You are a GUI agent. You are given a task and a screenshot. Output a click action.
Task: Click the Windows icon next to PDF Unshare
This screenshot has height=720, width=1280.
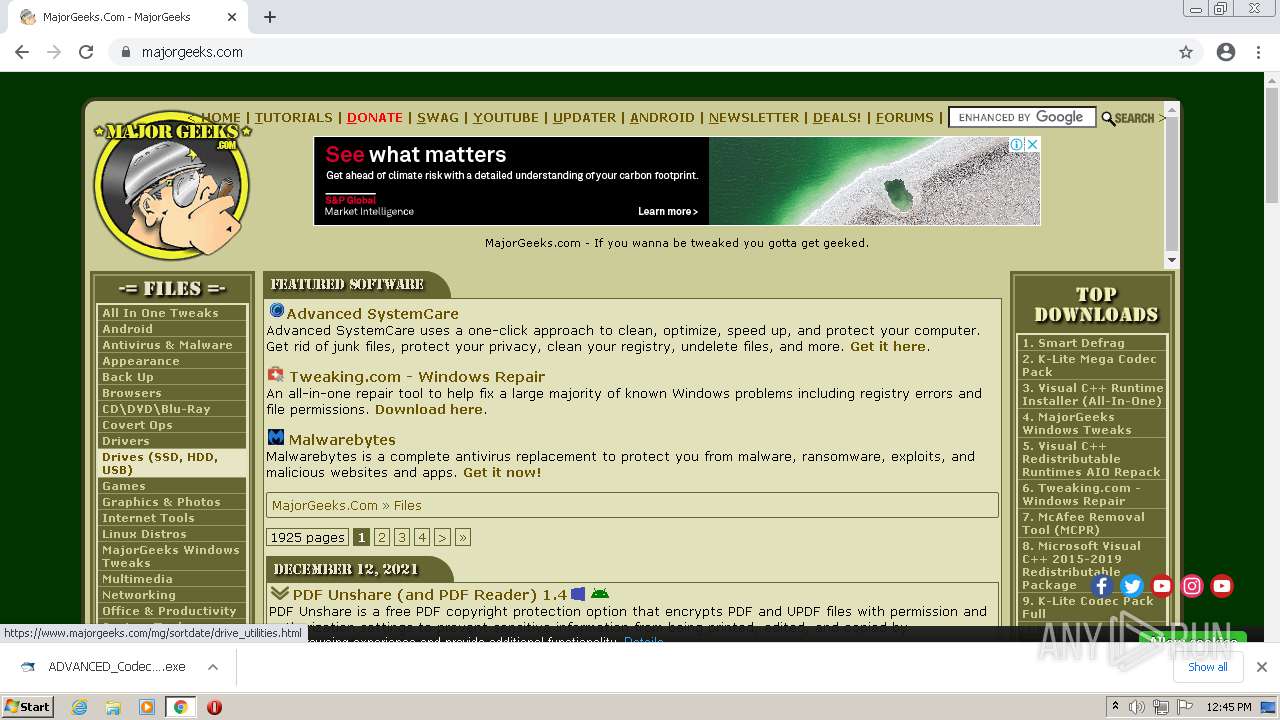pyautogui.click(x=578, y=594)
